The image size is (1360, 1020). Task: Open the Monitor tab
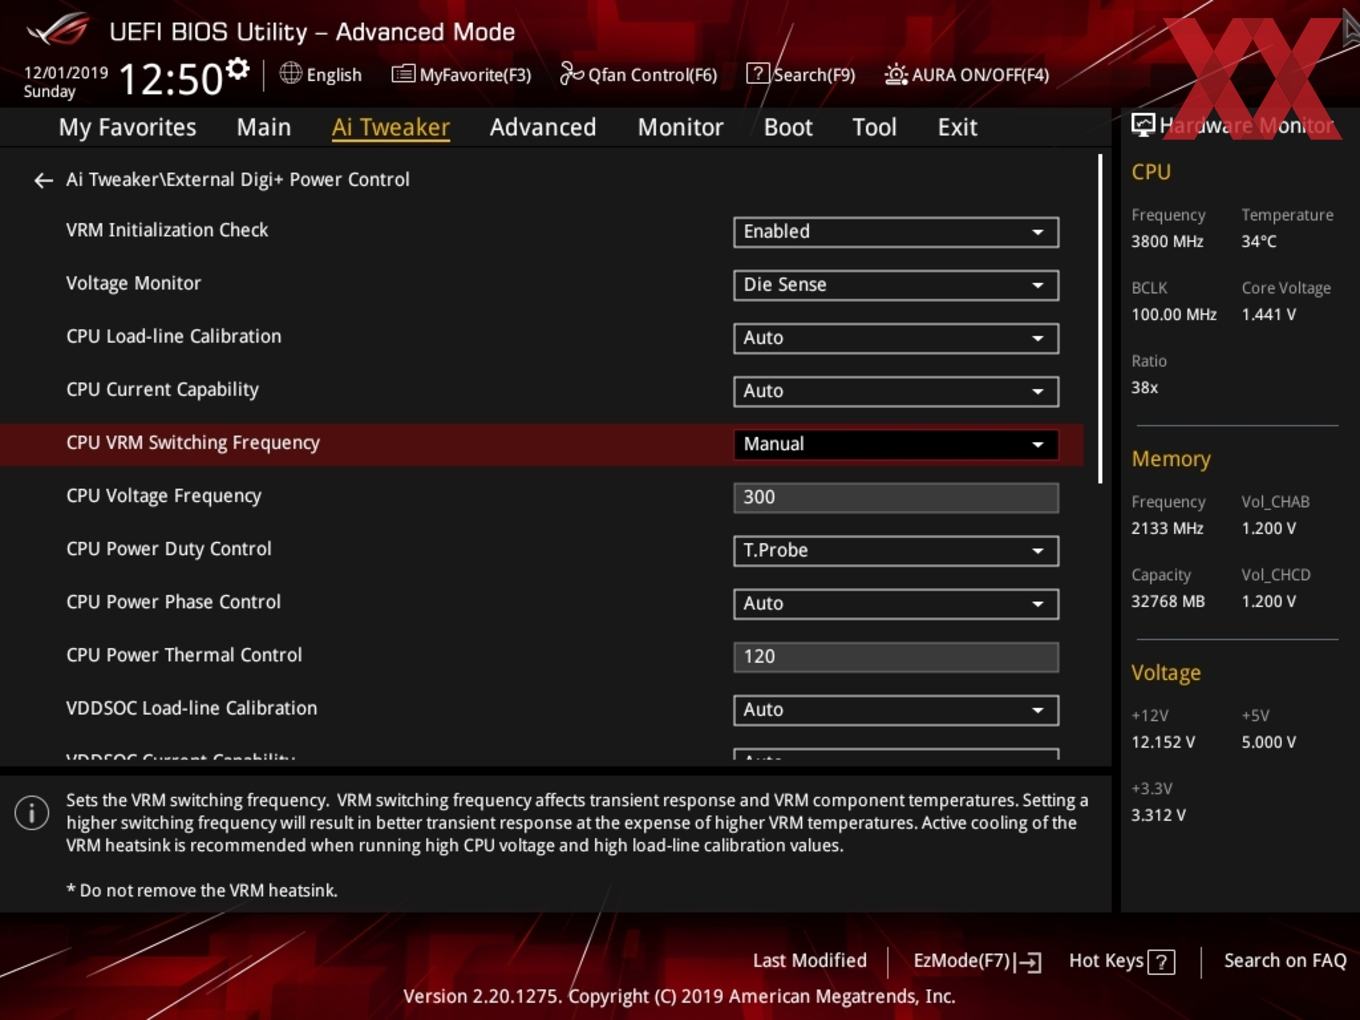(x=680, y=127)
